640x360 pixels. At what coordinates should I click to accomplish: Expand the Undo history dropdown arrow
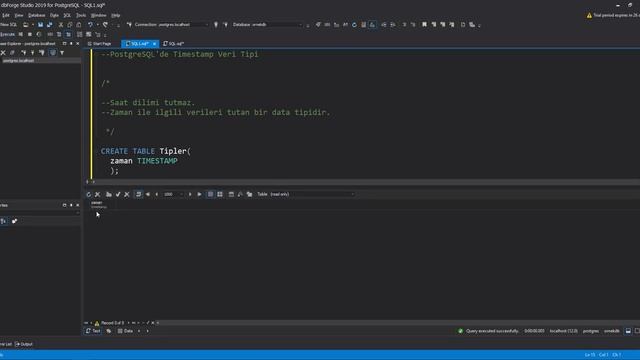click(x=97, y=25)
